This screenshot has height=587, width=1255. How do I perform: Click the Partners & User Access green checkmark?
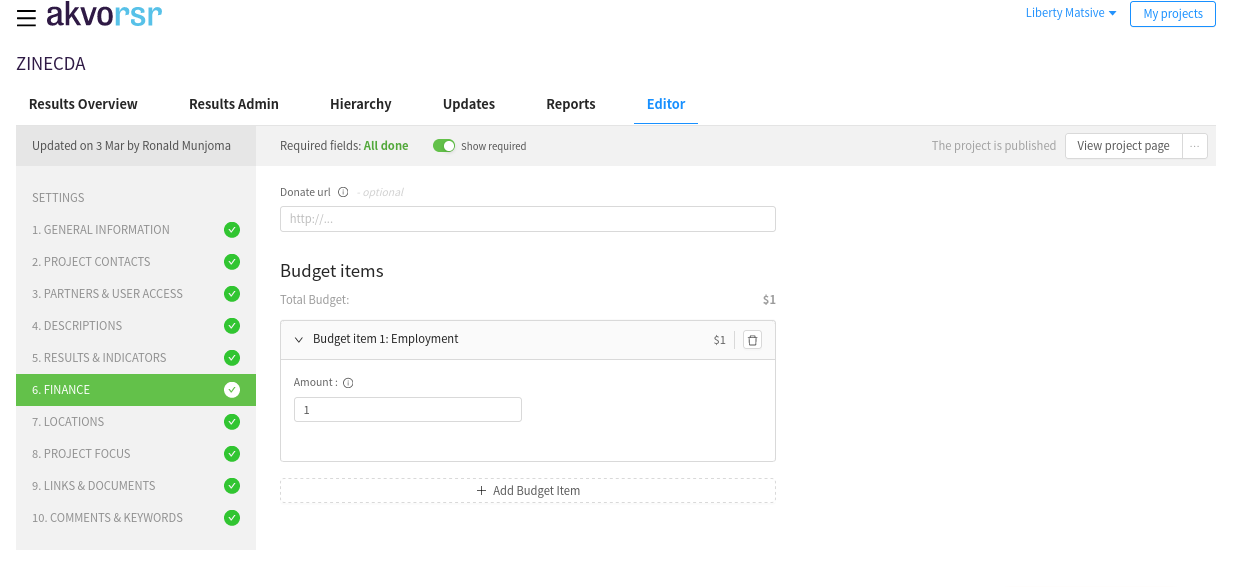click(x=232, y=294)
